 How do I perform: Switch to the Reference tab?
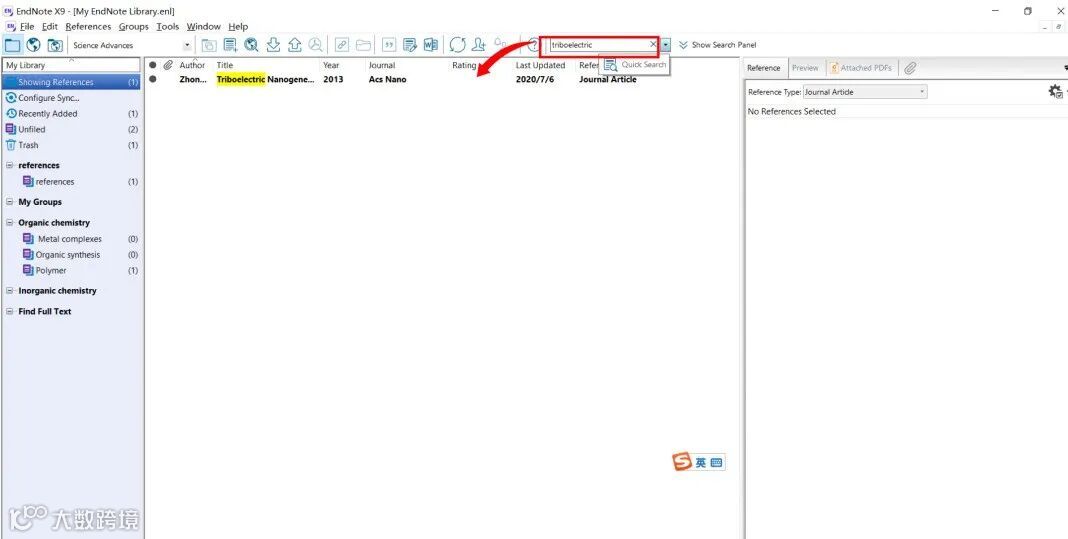764,68
